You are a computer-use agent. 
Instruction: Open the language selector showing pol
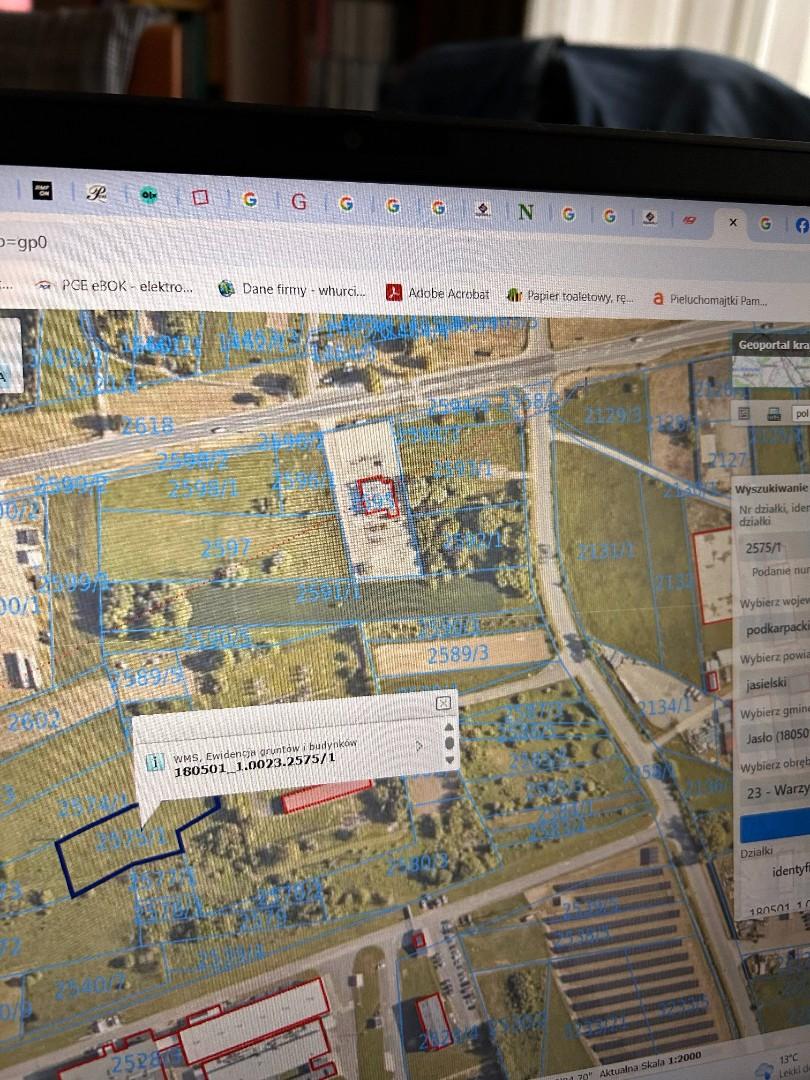pyautogui.click(x=801, y=413)
